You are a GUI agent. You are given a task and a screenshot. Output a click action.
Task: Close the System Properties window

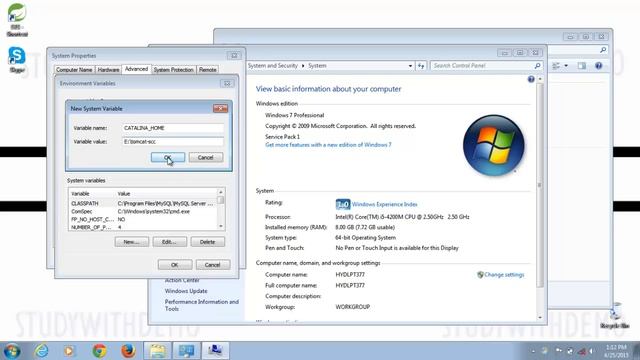tap(234, 56)
